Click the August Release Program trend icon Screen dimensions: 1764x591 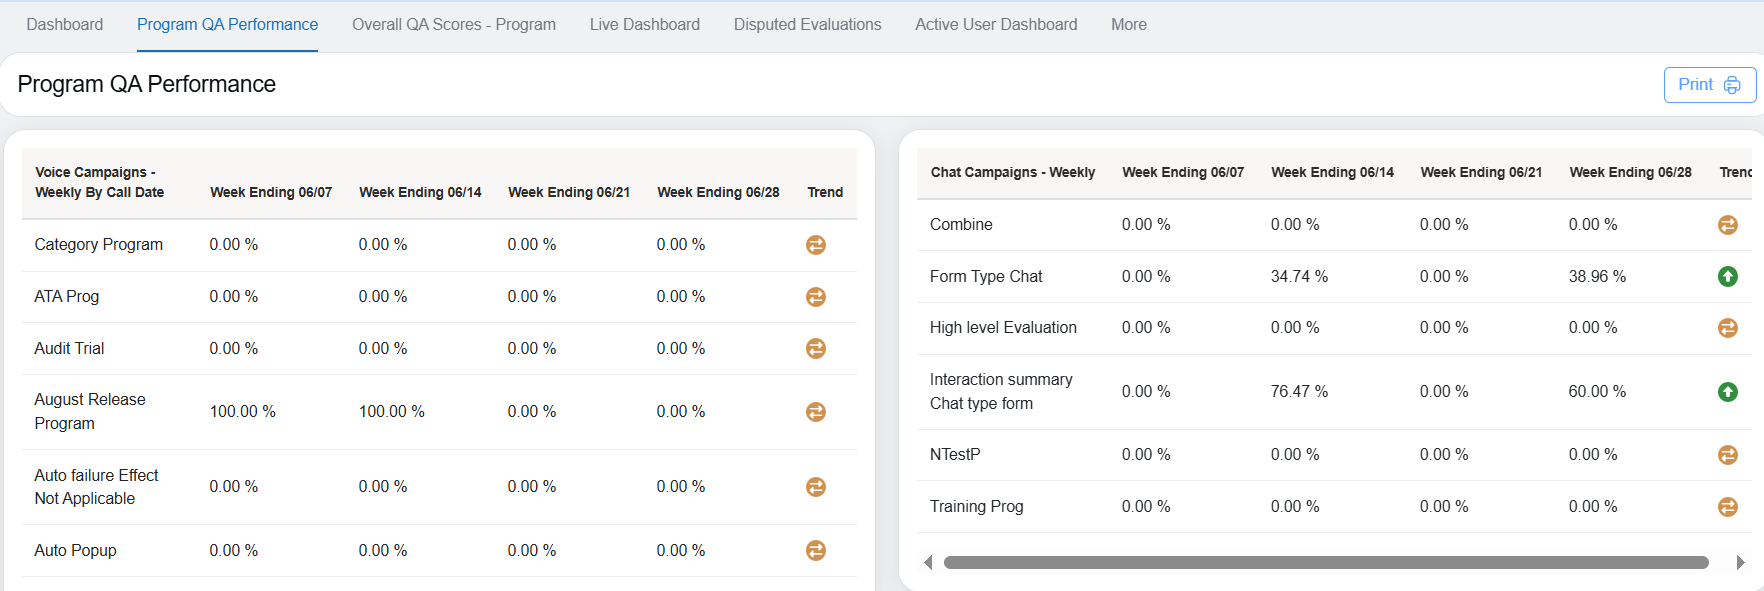point(816,412)
